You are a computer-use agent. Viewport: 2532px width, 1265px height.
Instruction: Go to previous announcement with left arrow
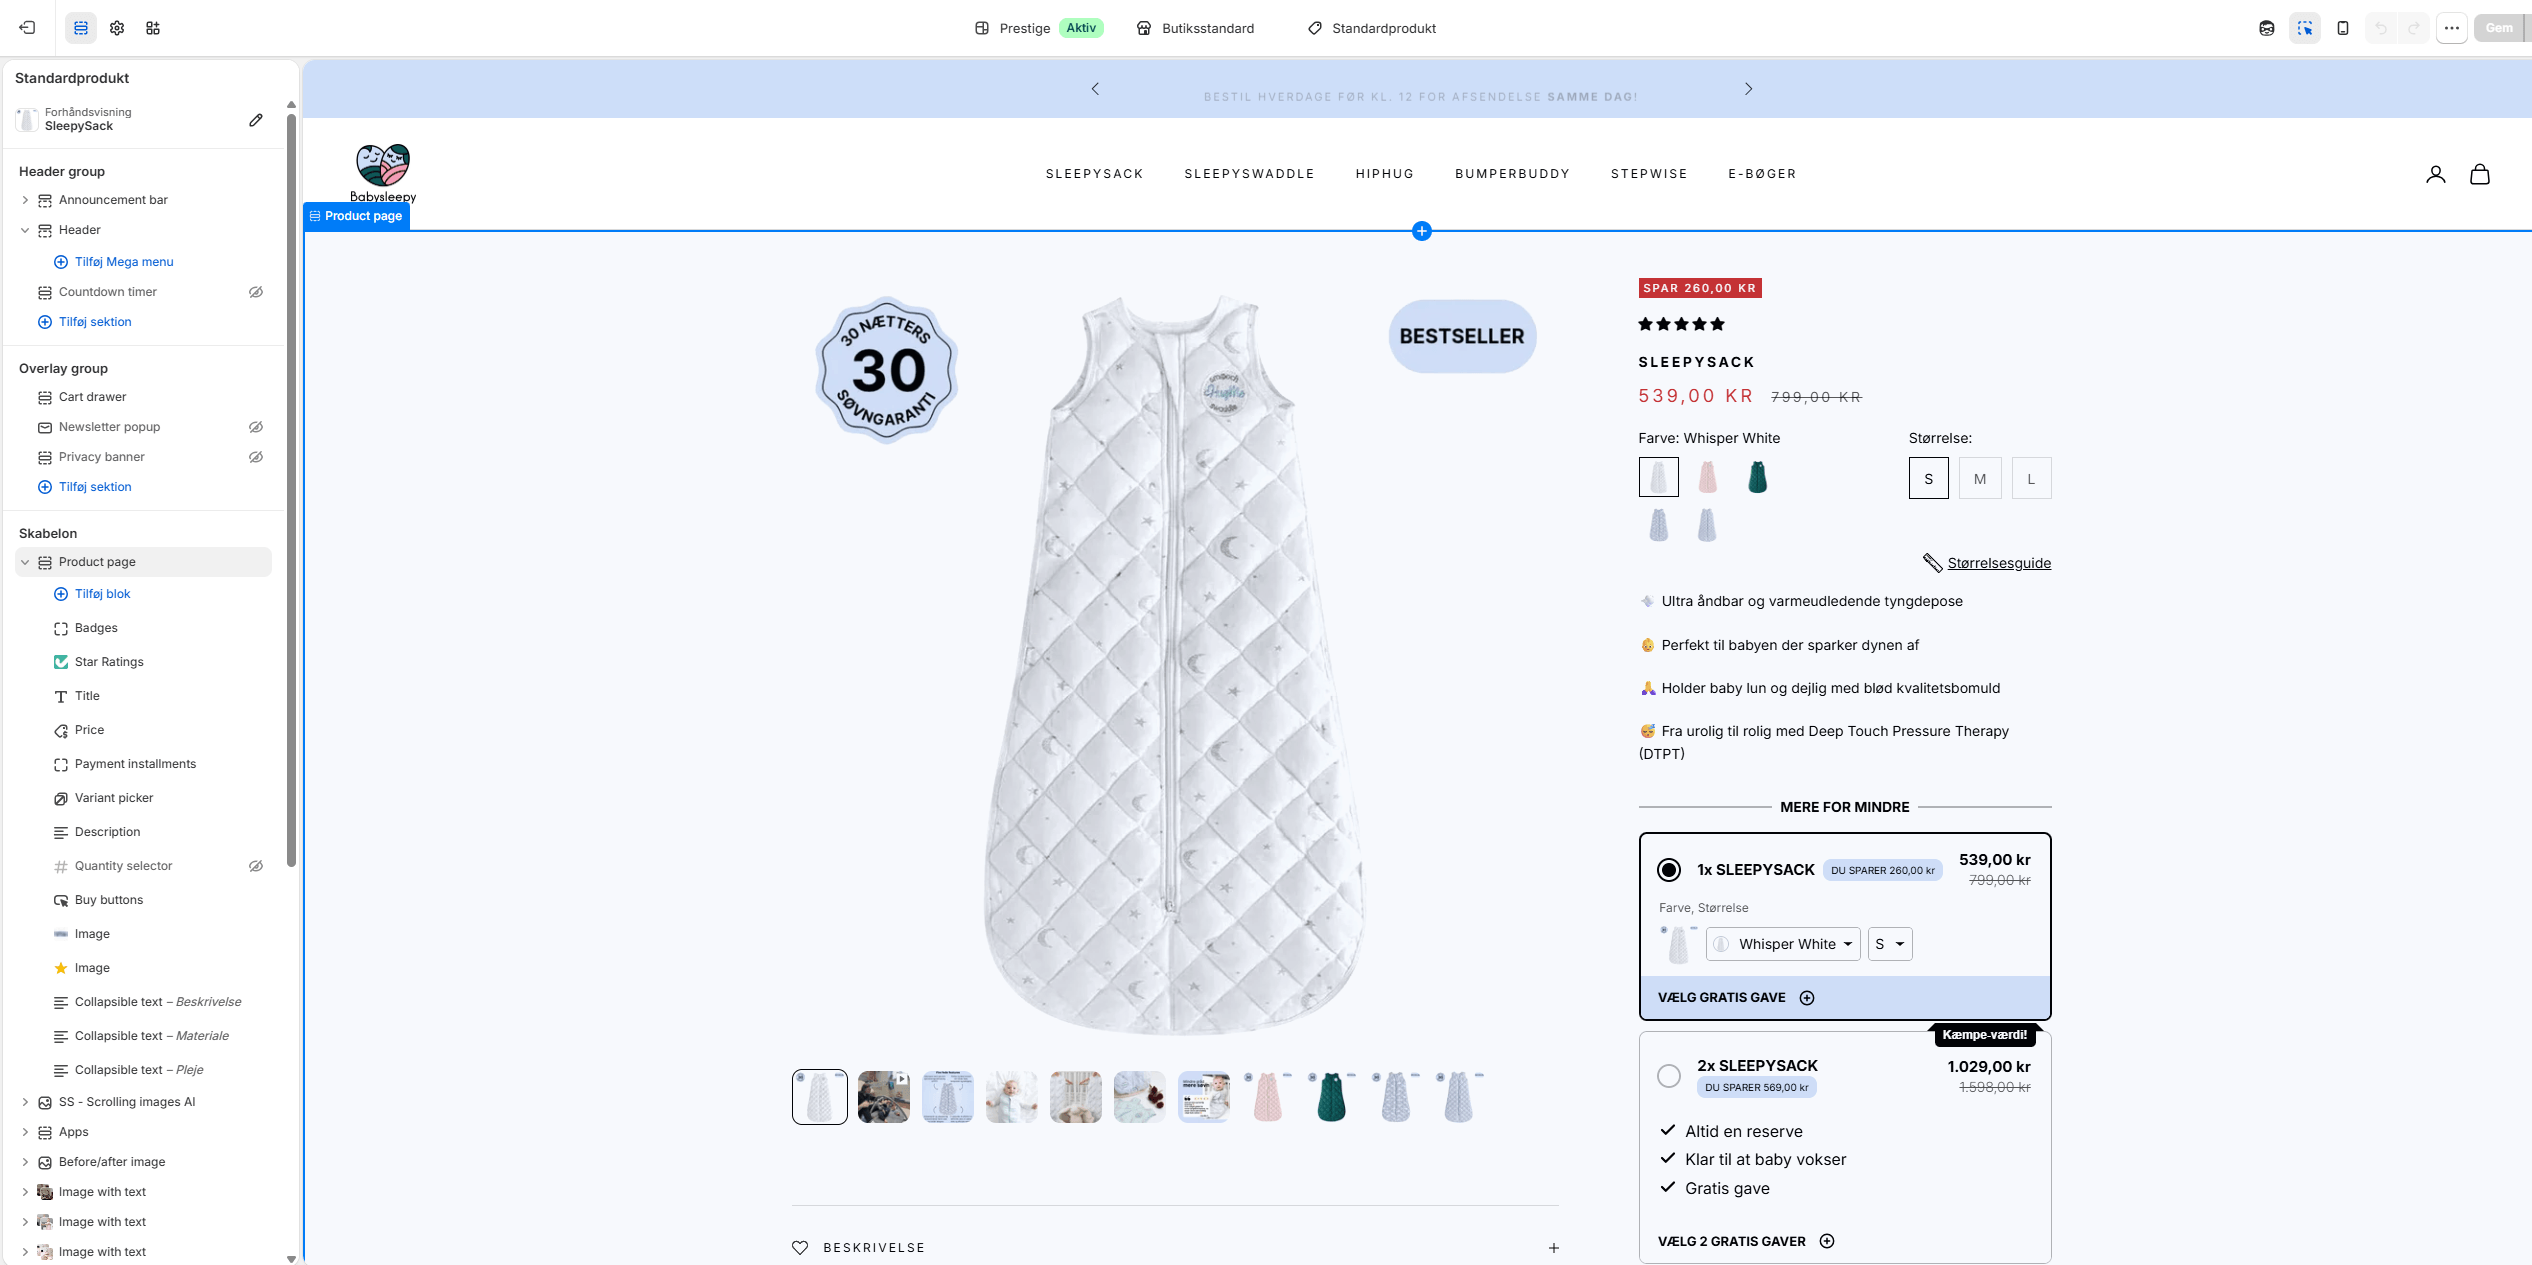[1095, 89]
